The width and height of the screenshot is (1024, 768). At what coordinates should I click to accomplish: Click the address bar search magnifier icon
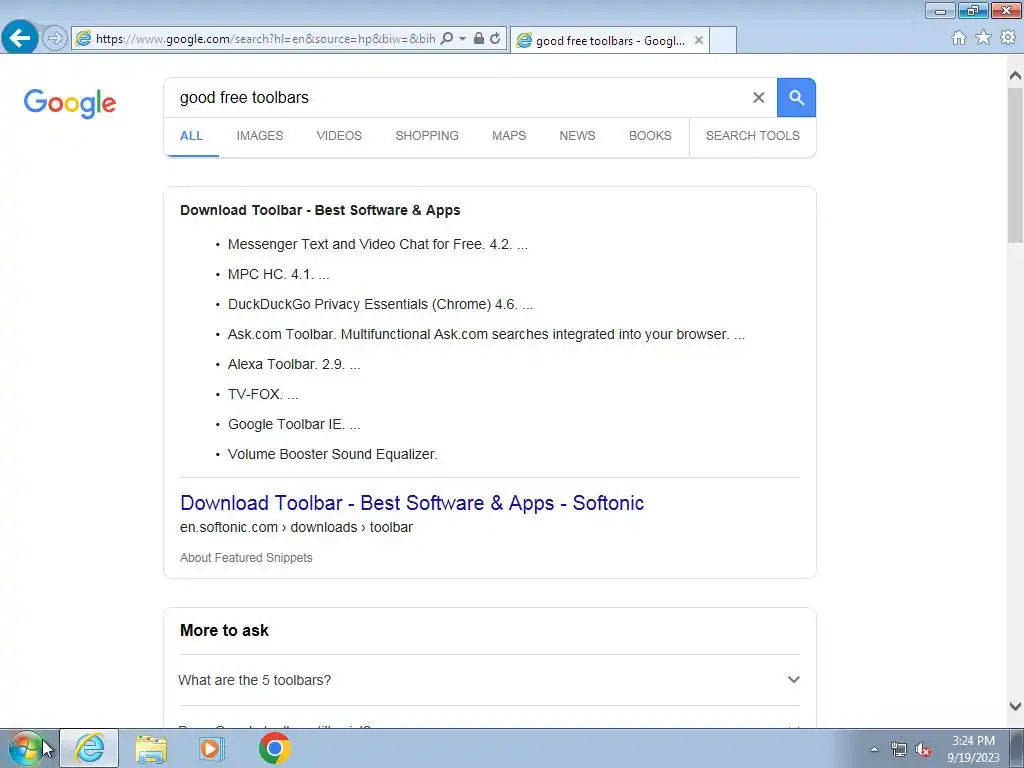(x=447, y=39)
